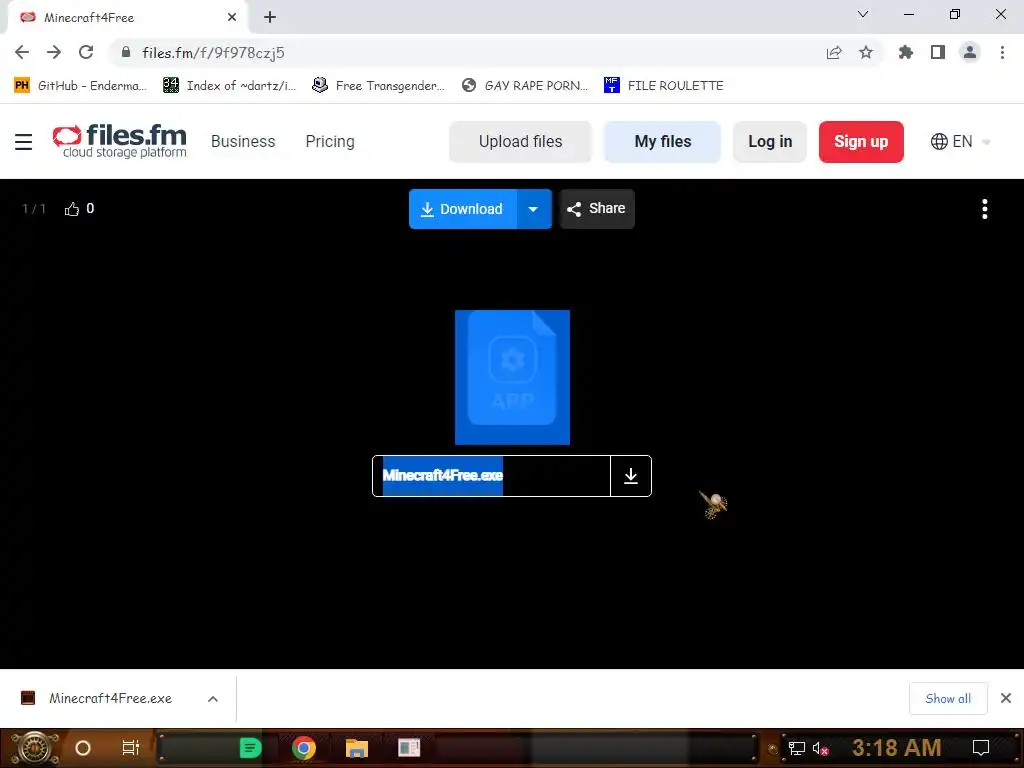The image size is (1024, 768).
Task: Open the Business menu item
Action: point(243,142)
